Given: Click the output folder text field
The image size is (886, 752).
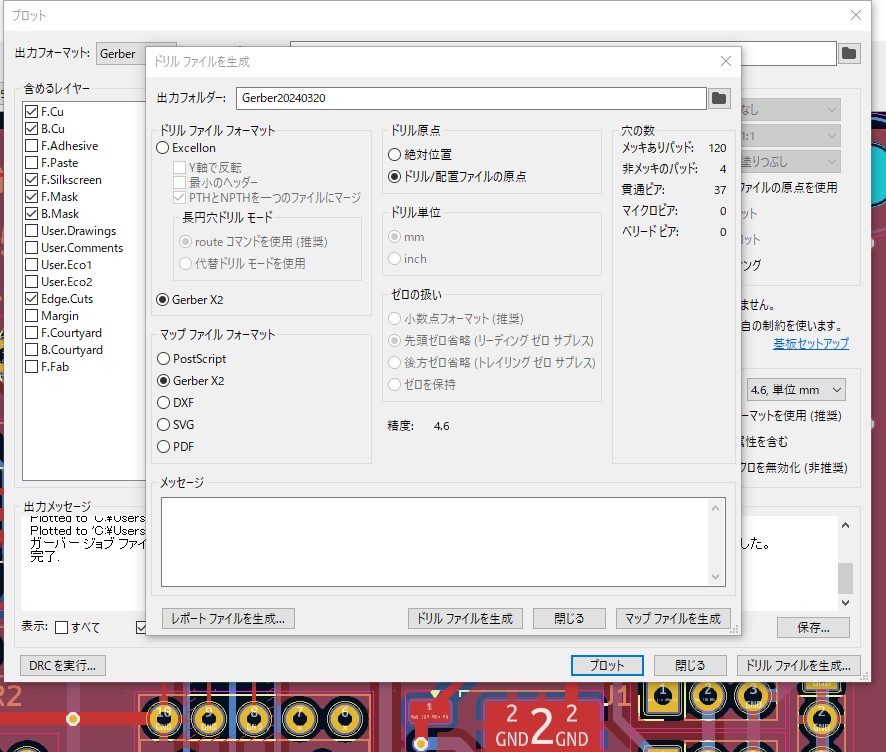Looking at the screenshot, I should (x=470, y=98).
